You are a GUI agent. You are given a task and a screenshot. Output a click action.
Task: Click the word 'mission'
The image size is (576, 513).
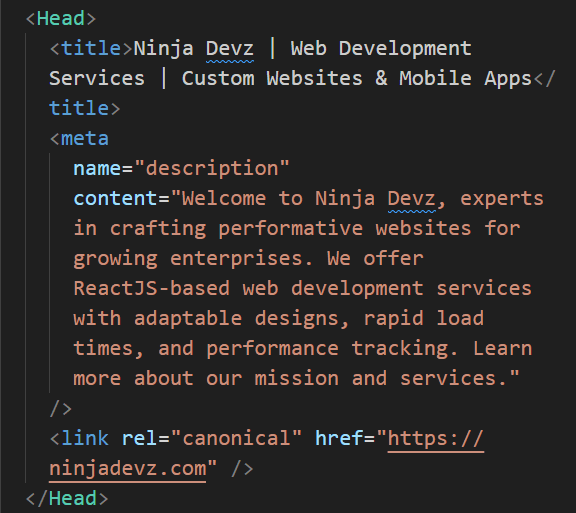pos(297,379)
